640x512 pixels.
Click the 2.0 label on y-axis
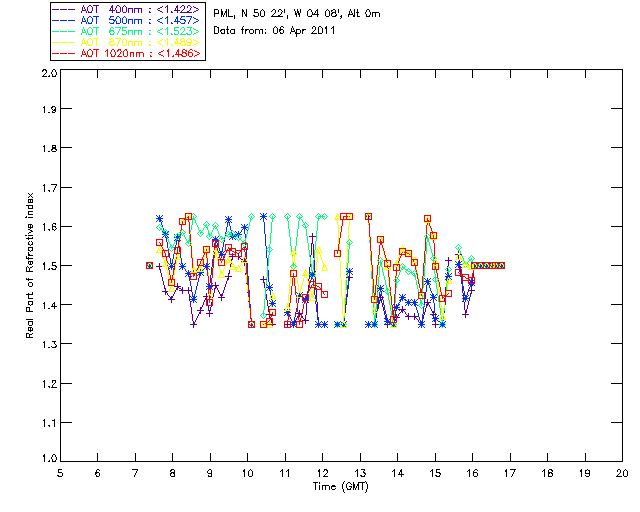(49, 73)
